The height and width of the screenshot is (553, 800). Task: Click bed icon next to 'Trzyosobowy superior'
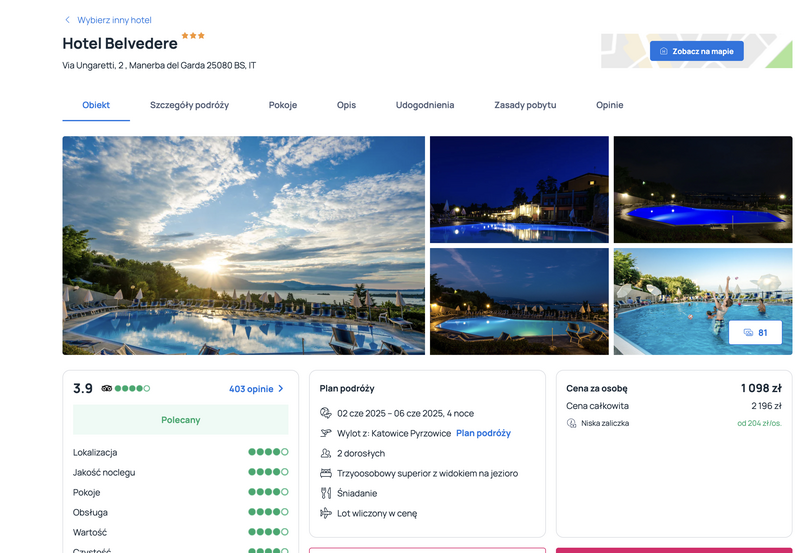(x=326, y=473)
